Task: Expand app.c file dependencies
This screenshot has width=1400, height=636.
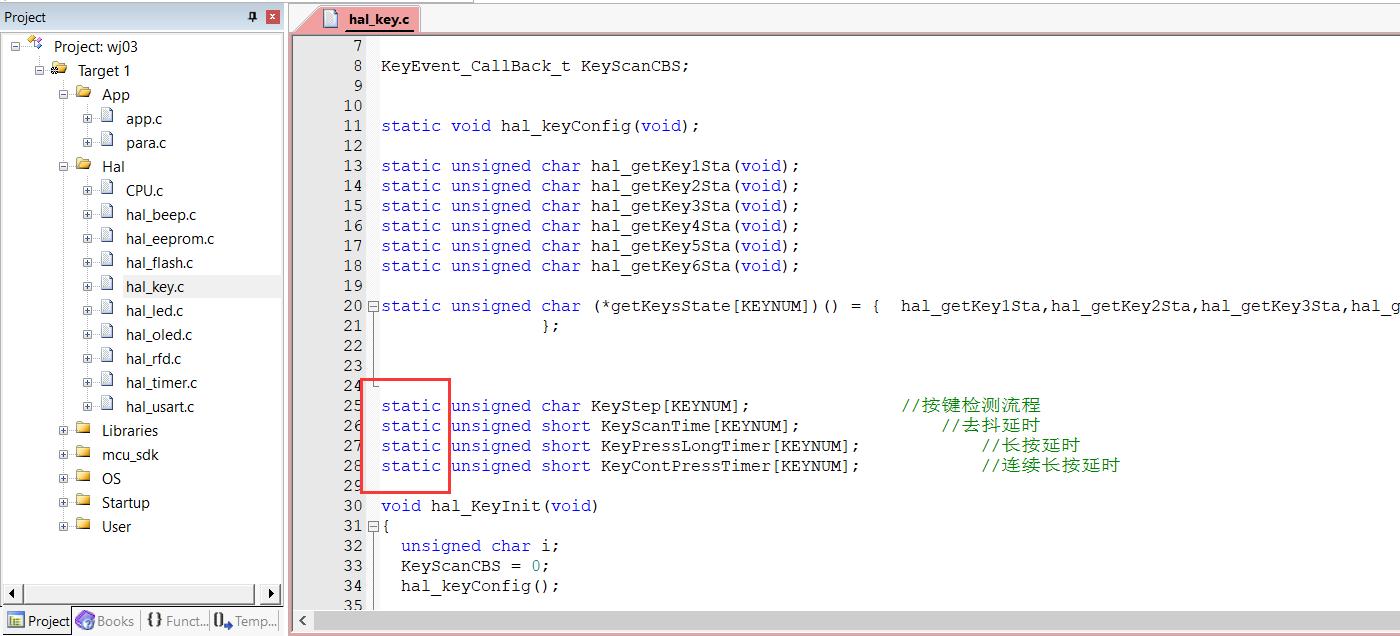Action: point(87,118)
